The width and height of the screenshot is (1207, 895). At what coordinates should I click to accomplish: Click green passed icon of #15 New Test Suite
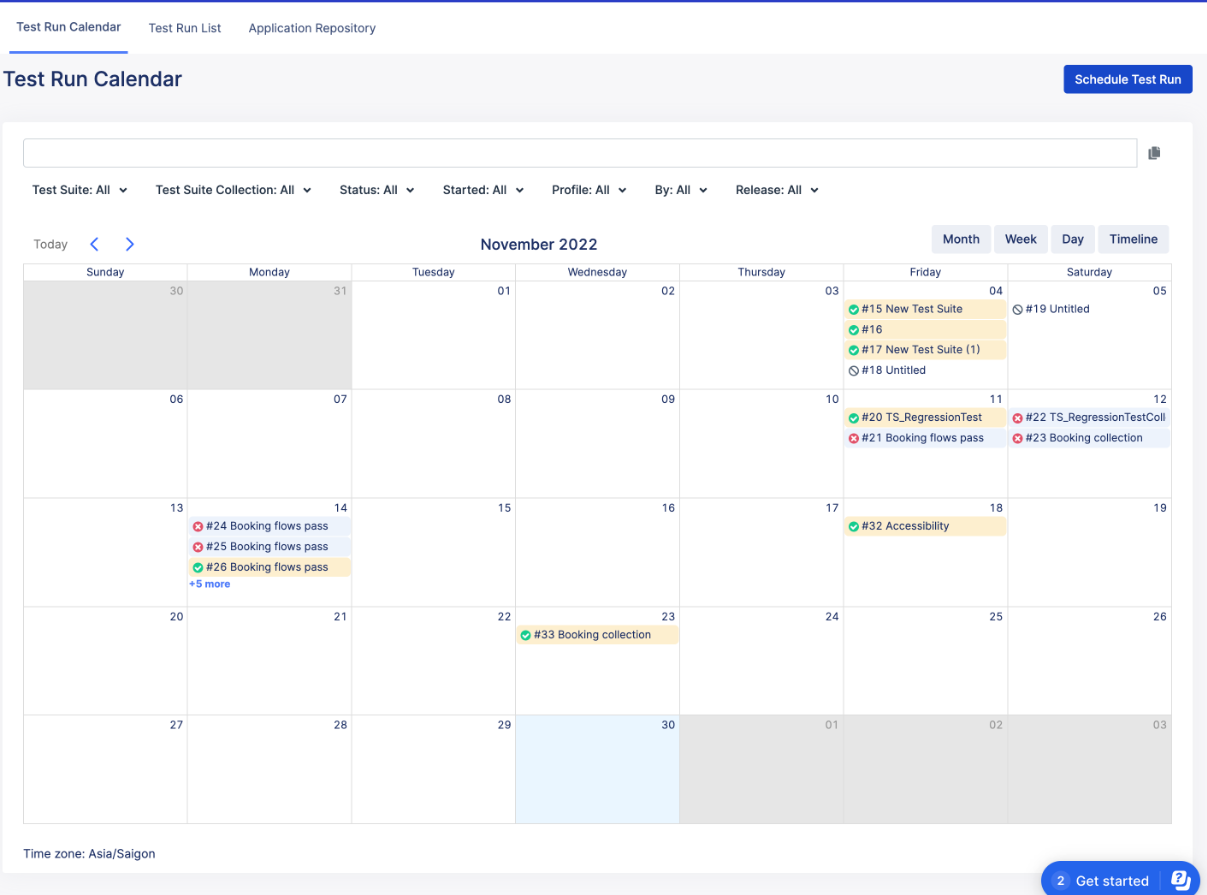click(854, 309)
